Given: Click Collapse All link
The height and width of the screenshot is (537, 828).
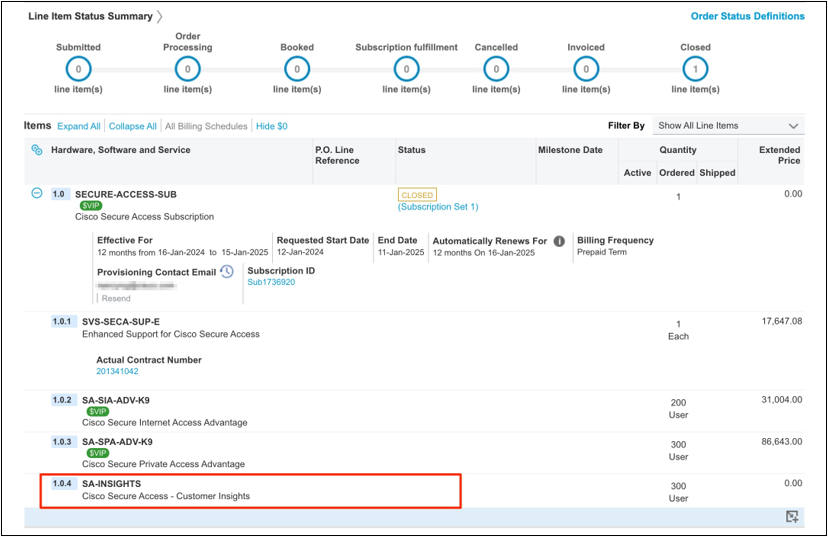Looking at the screenshot, I should pos(133,126).
